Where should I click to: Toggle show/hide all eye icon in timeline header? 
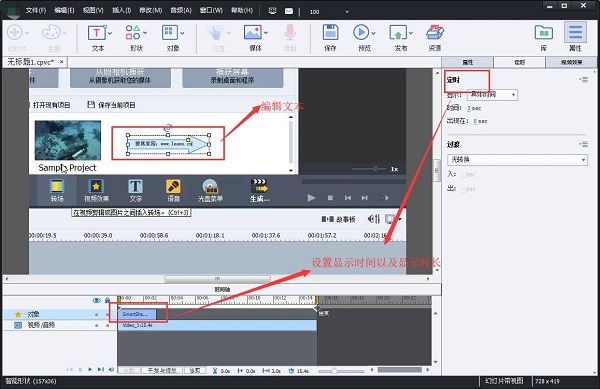(x=96, y=300)
